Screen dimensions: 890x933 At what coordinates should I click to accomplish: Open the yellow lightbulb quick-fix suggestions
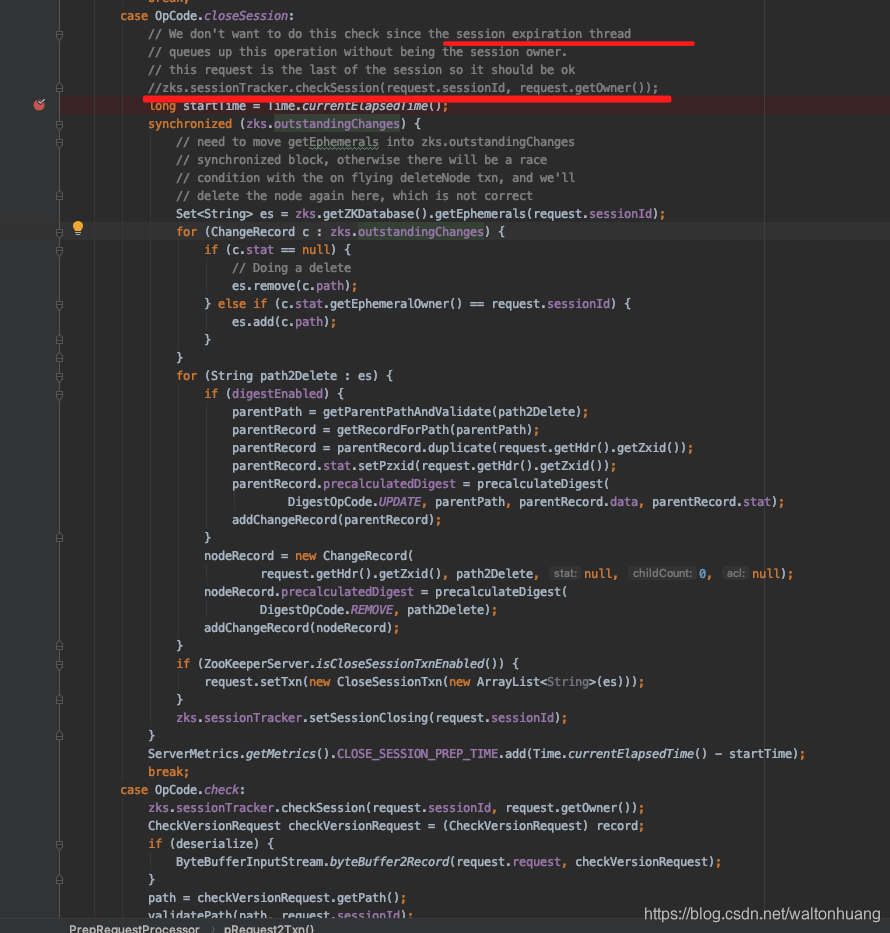coord(78,228)
